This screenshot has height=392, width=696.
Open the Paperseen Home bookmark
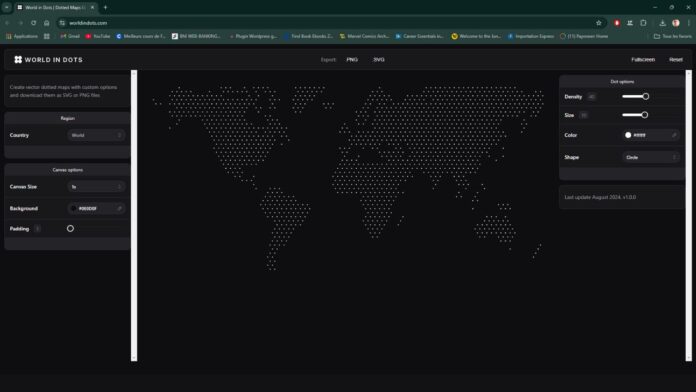[x=584, y=36]
